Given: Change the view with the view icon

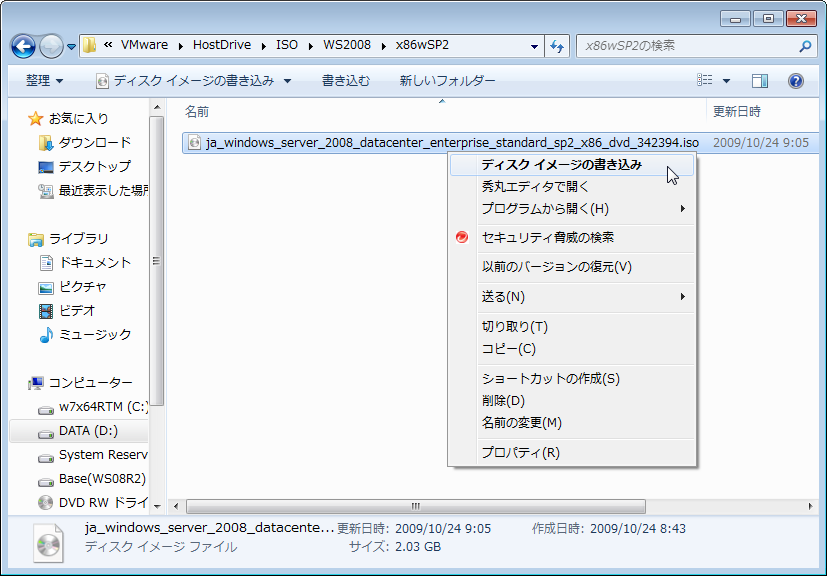Looking at the screenshot, I should pyautogui.click(x=705, y=80).
